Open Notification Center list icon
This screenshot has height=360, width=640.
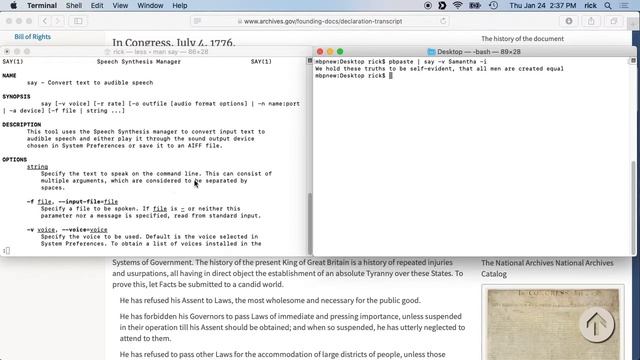click(x=624, y=5)
